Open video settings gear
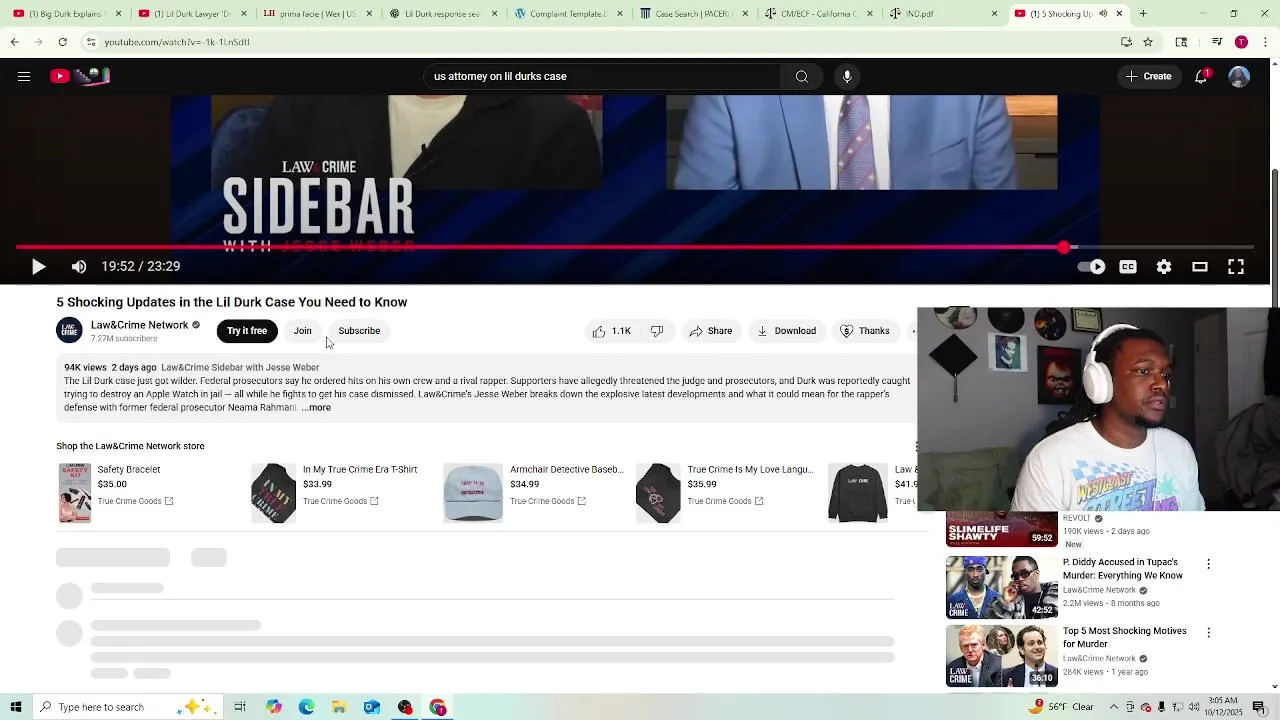This screenshot has height=720, width=1280. coord(1164,267)
